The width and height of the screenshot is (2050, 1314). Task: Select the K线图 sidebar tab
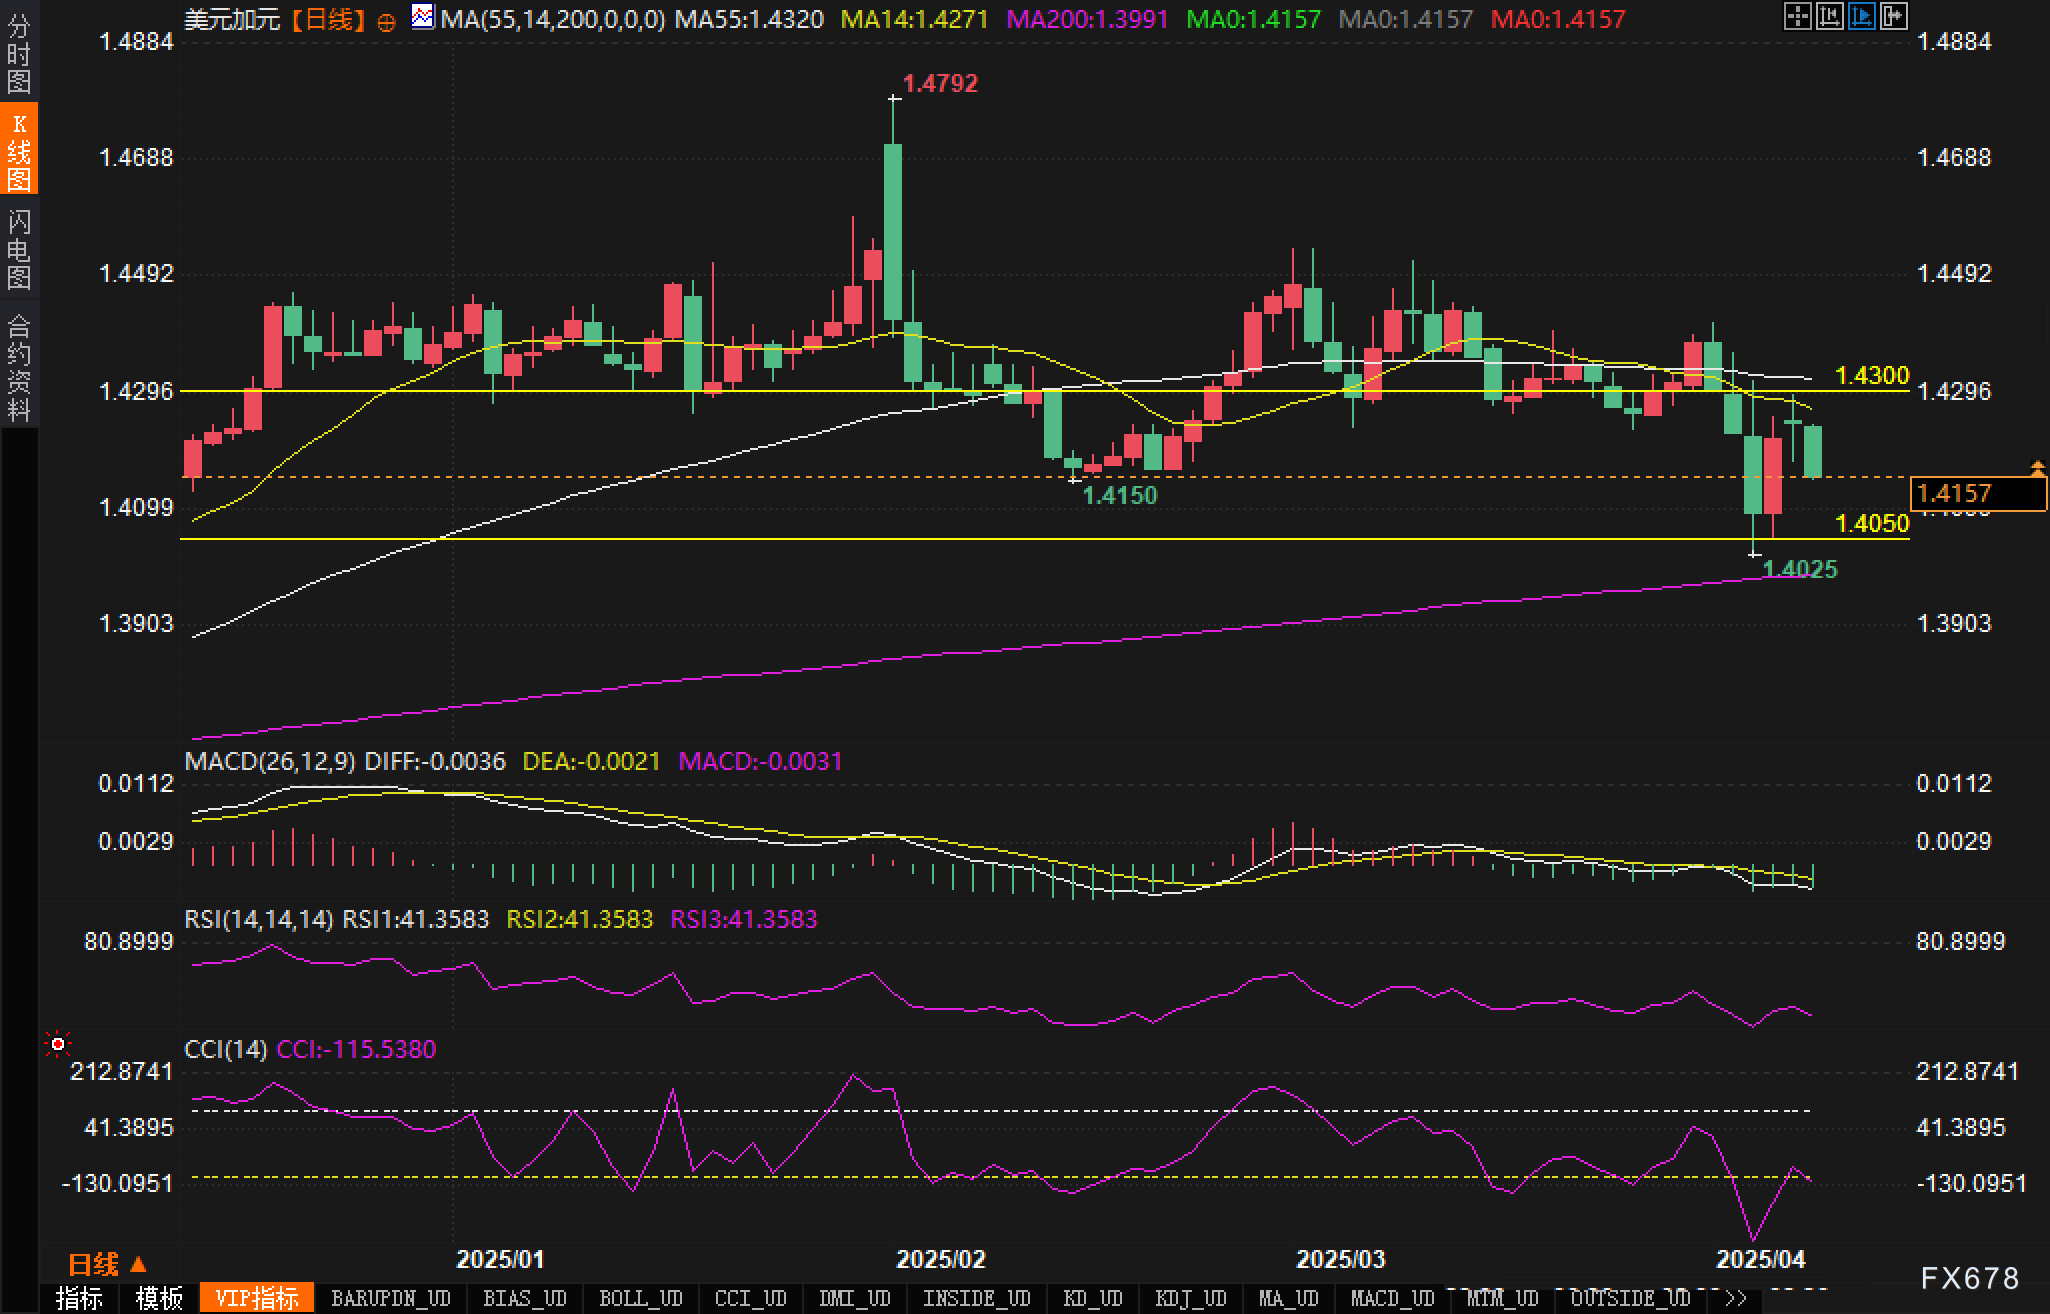[x=19, y=150]
